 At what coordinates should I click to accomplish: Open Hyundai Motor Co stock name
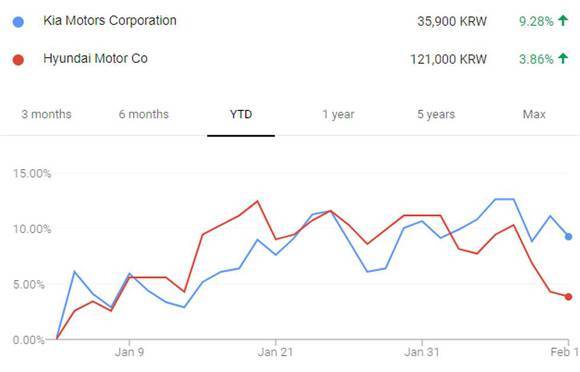(95, 58)
